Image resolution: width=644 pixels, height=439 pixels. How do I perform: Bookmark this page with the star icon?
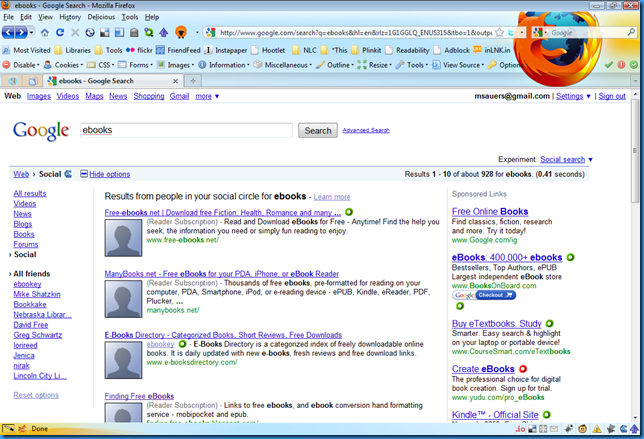[x=499, y=32]
